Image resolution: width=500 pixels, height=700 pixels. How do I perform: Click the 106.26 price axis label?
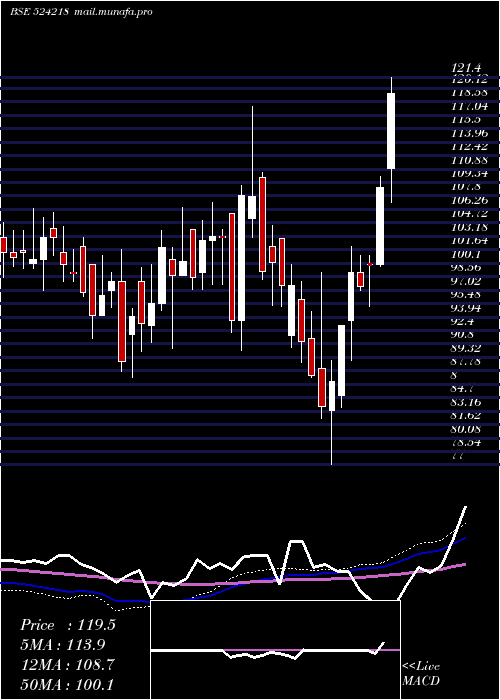pyautogui.click(x=469, y=200)
